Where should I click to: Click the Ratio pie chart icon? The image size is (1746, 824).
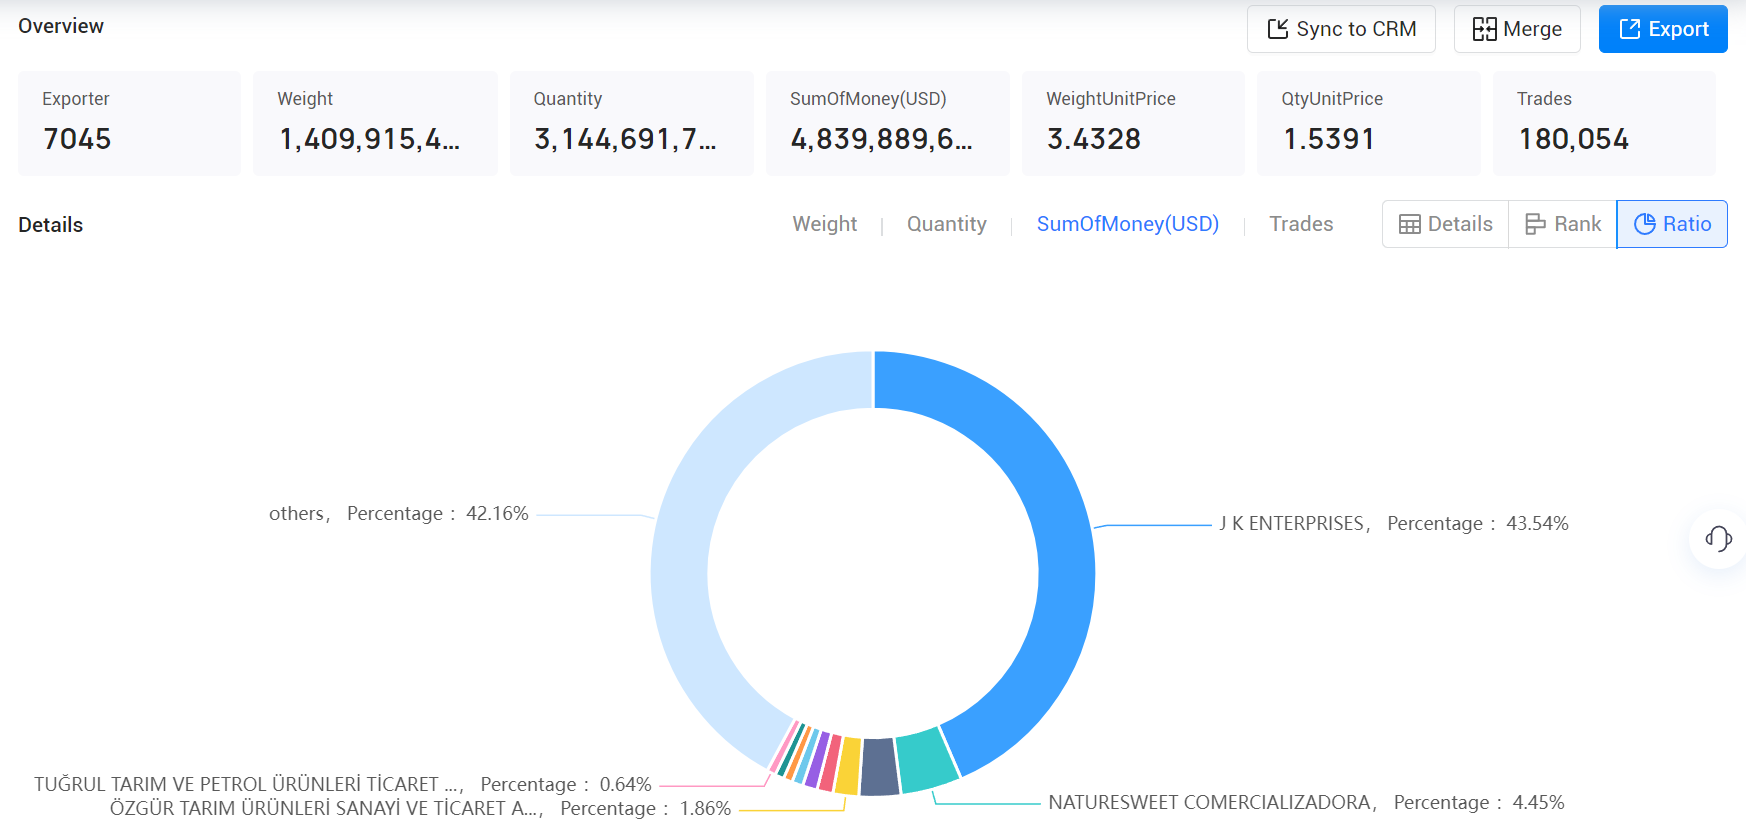point(1644,224)
